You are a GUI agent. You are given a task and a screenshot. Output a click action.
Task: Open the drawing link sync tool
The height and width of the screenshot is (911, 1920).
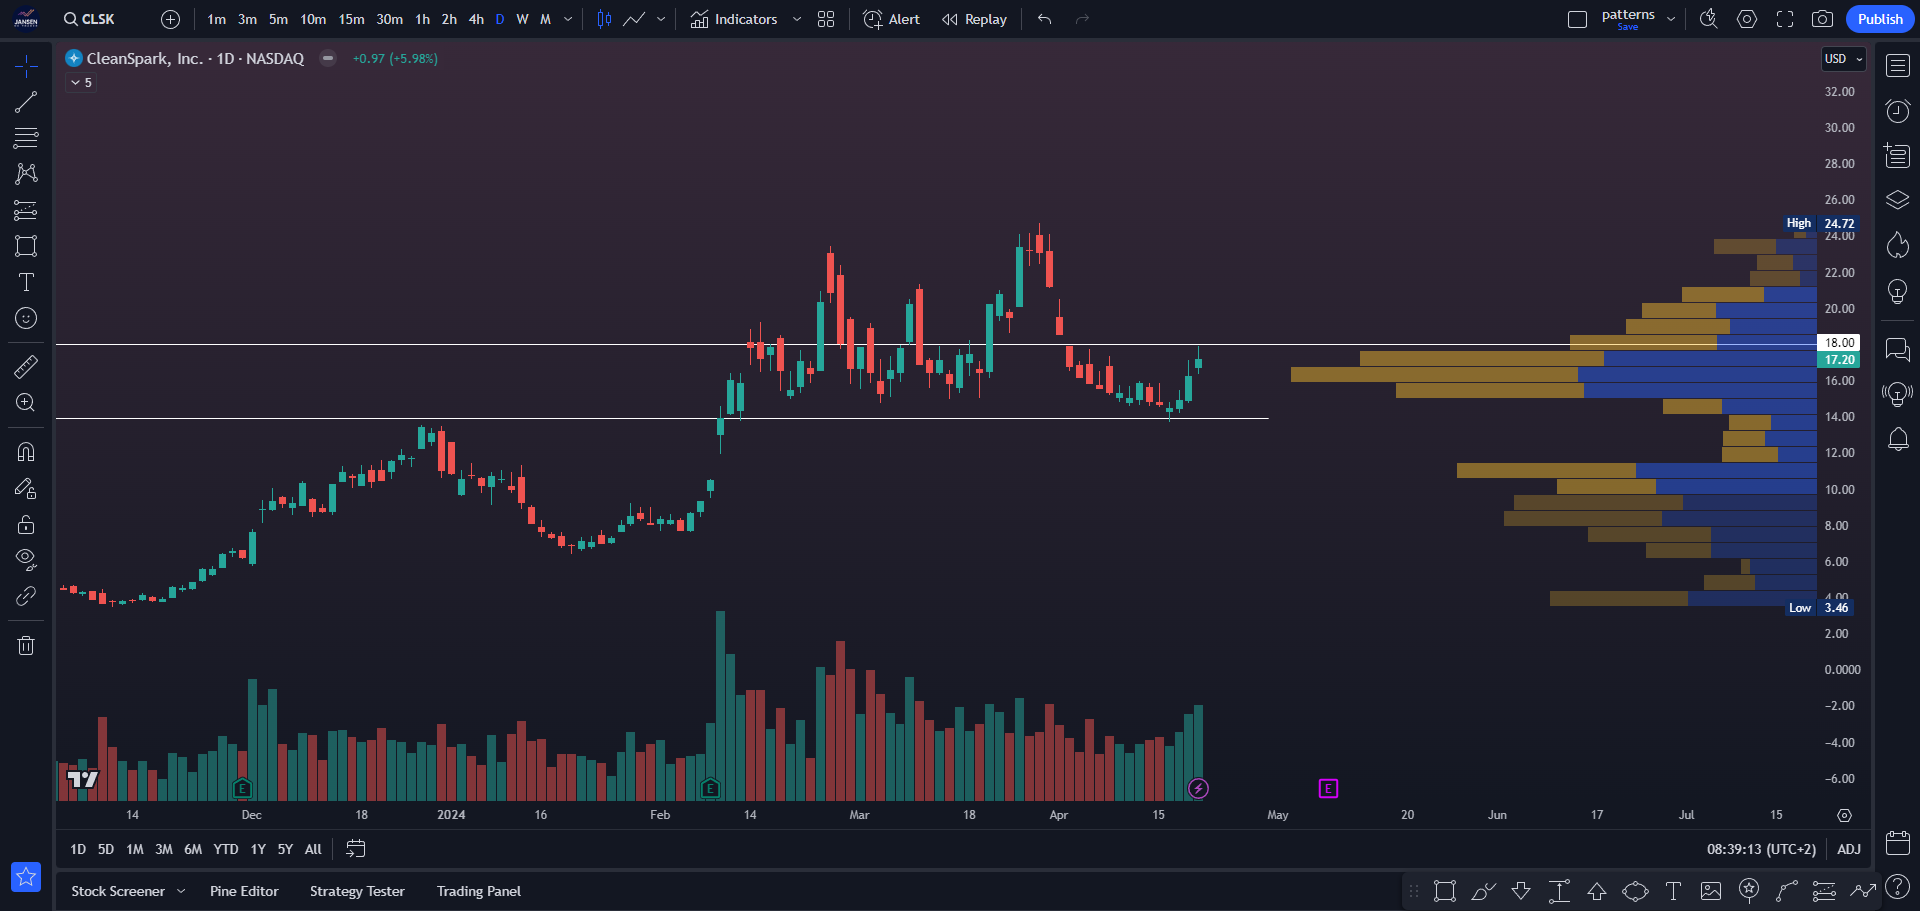tap(26, 597)
